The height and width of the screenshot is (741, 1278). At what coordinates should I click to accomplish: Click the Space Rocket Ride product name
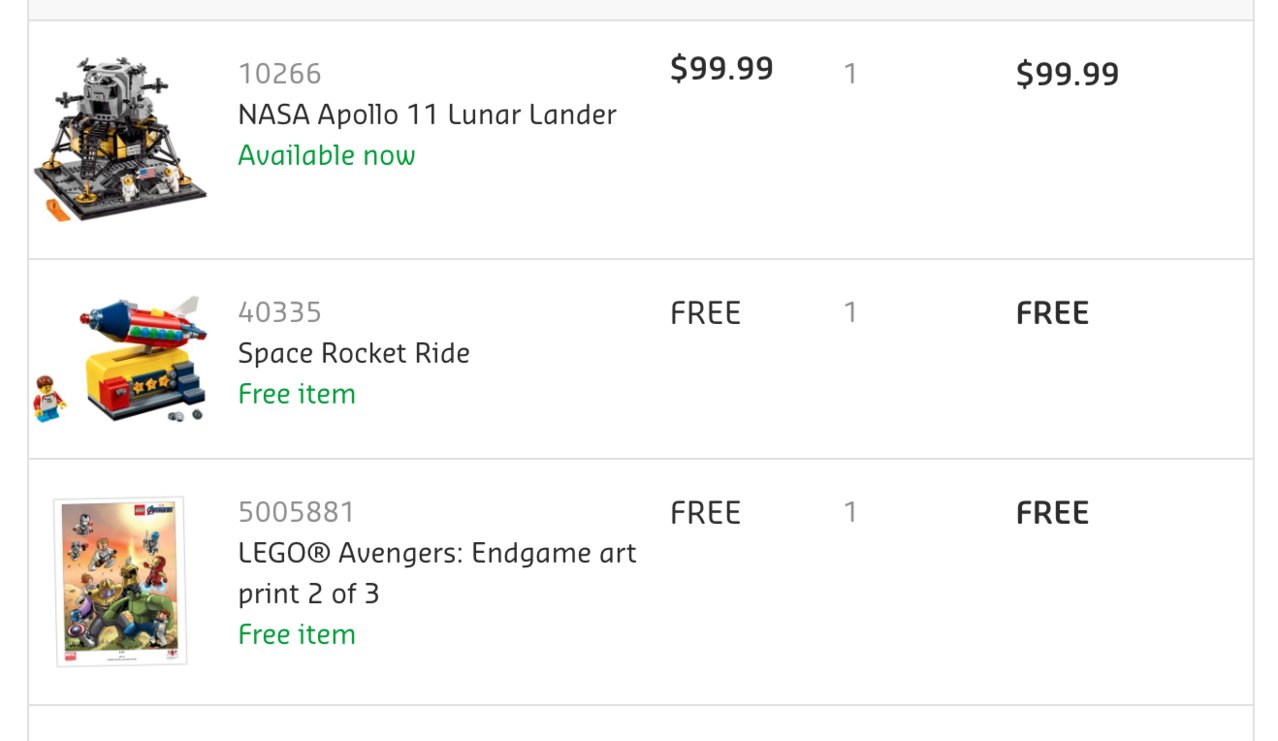(354, 353)
